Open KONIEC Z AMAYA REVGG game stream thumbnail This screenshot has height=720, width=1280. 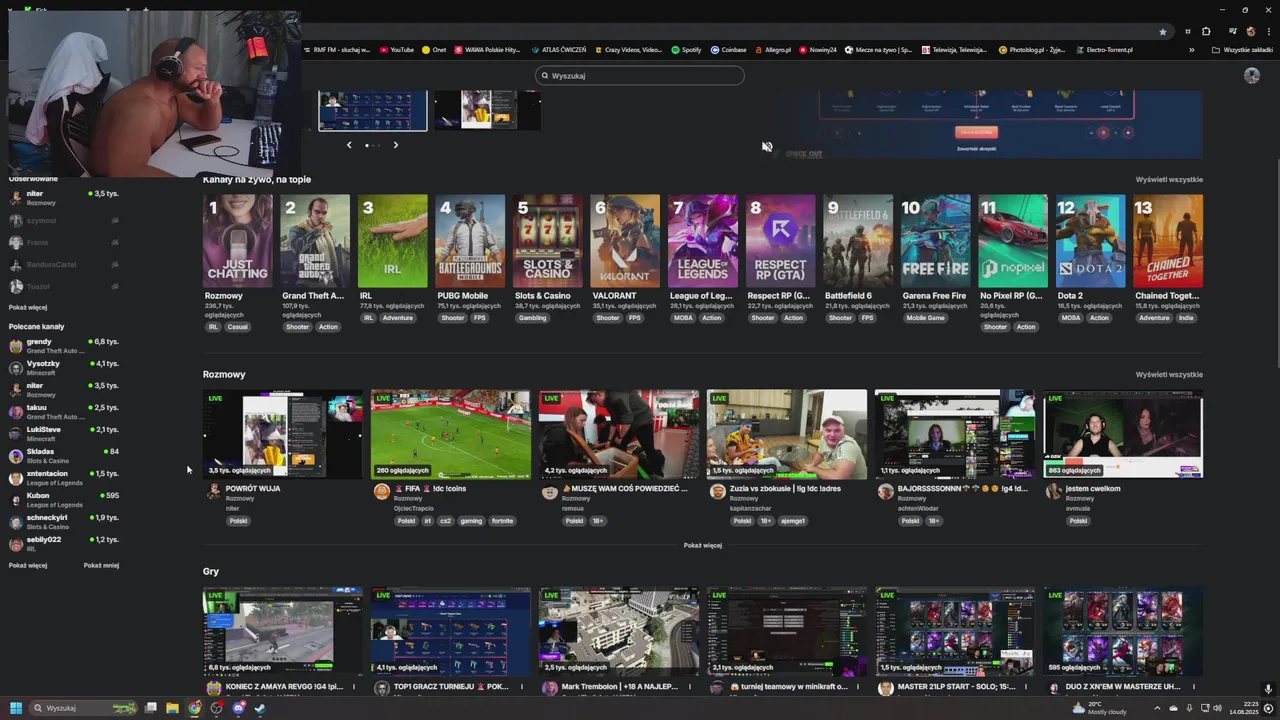coord(283,631)
